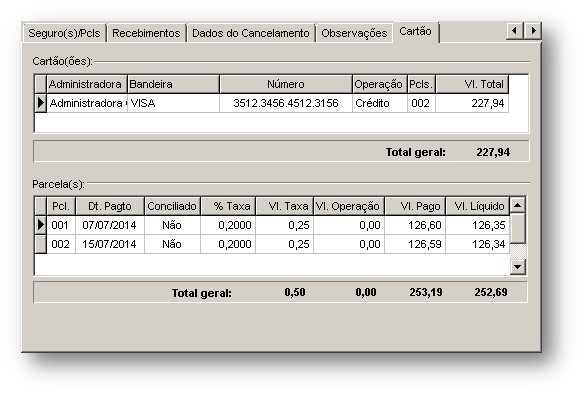Screen dimensions: 584x395
Task: Select the Cartão tab
Action: 416,32
